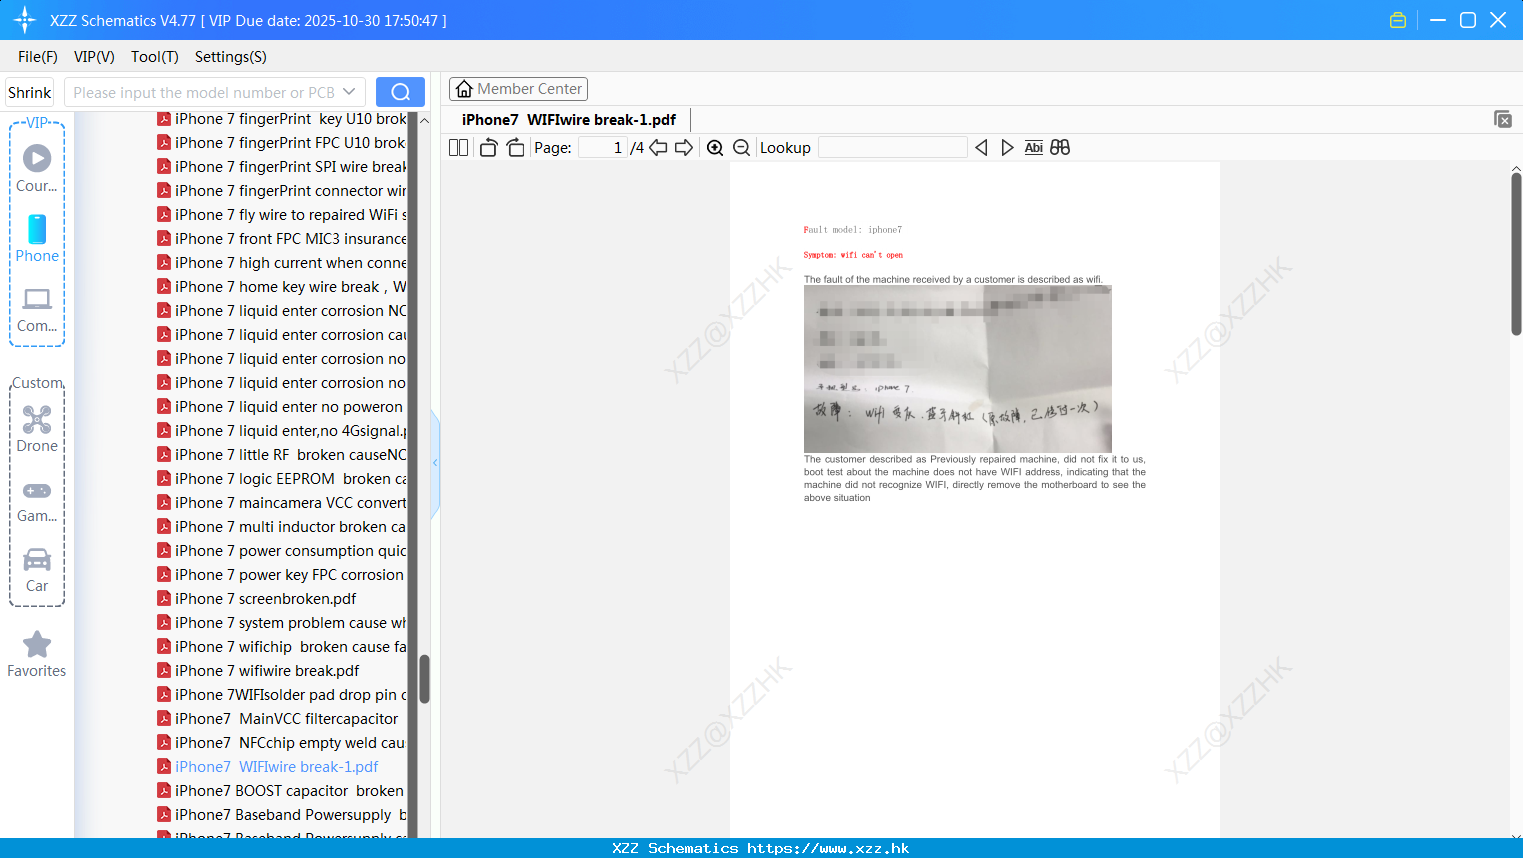1523x858 pixels.
Task: Zoom out of the PDF
Action: (x=742, y=148)
